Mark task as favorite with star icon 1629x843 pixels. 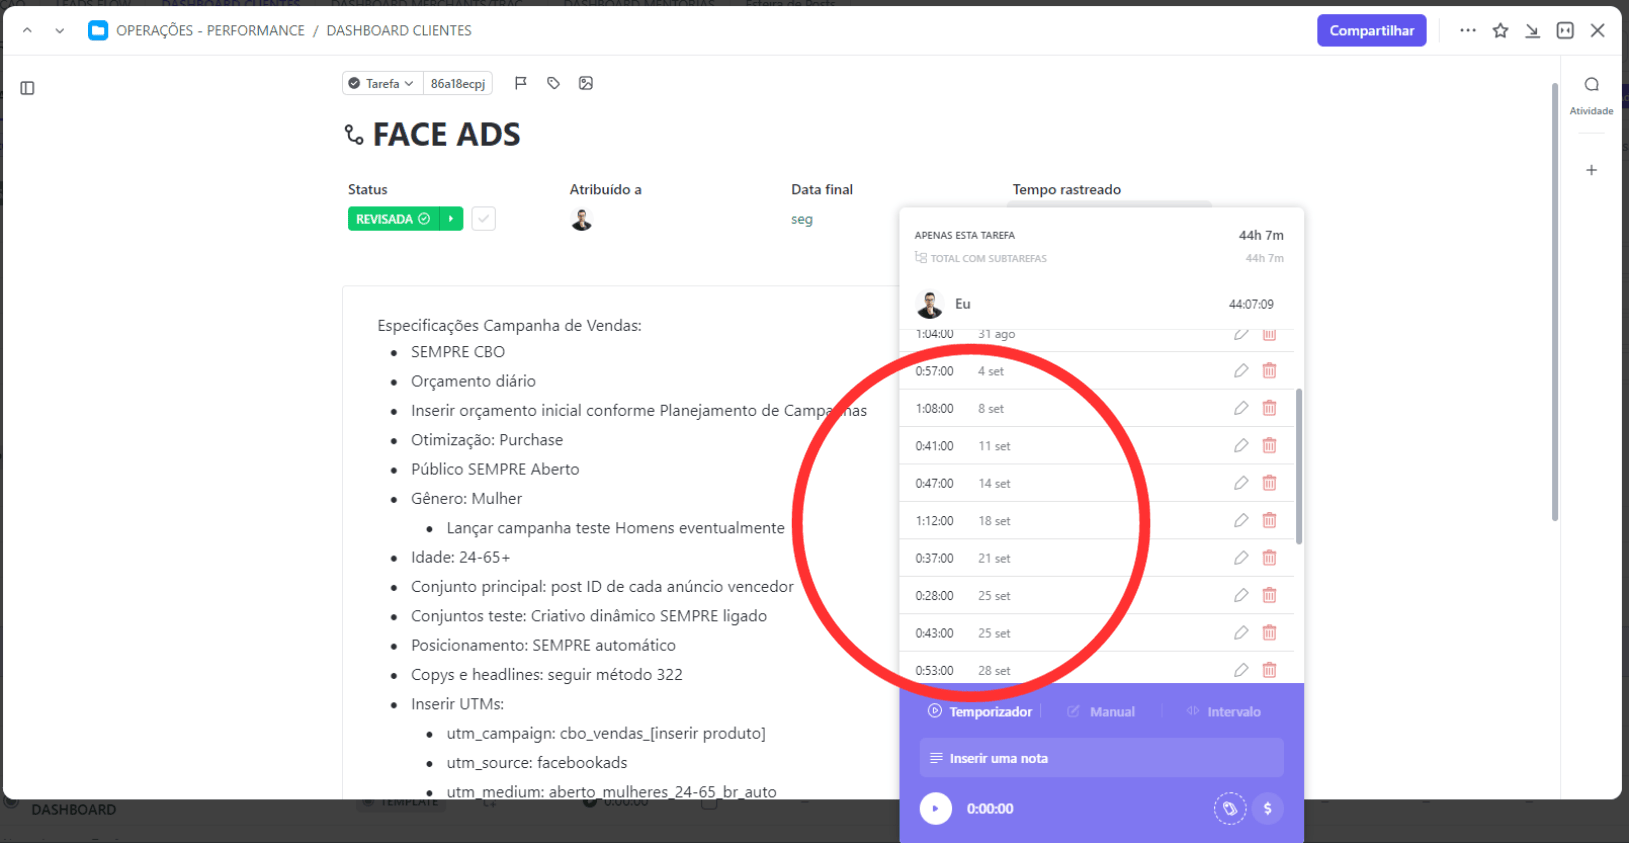(x=1500, y=31)
